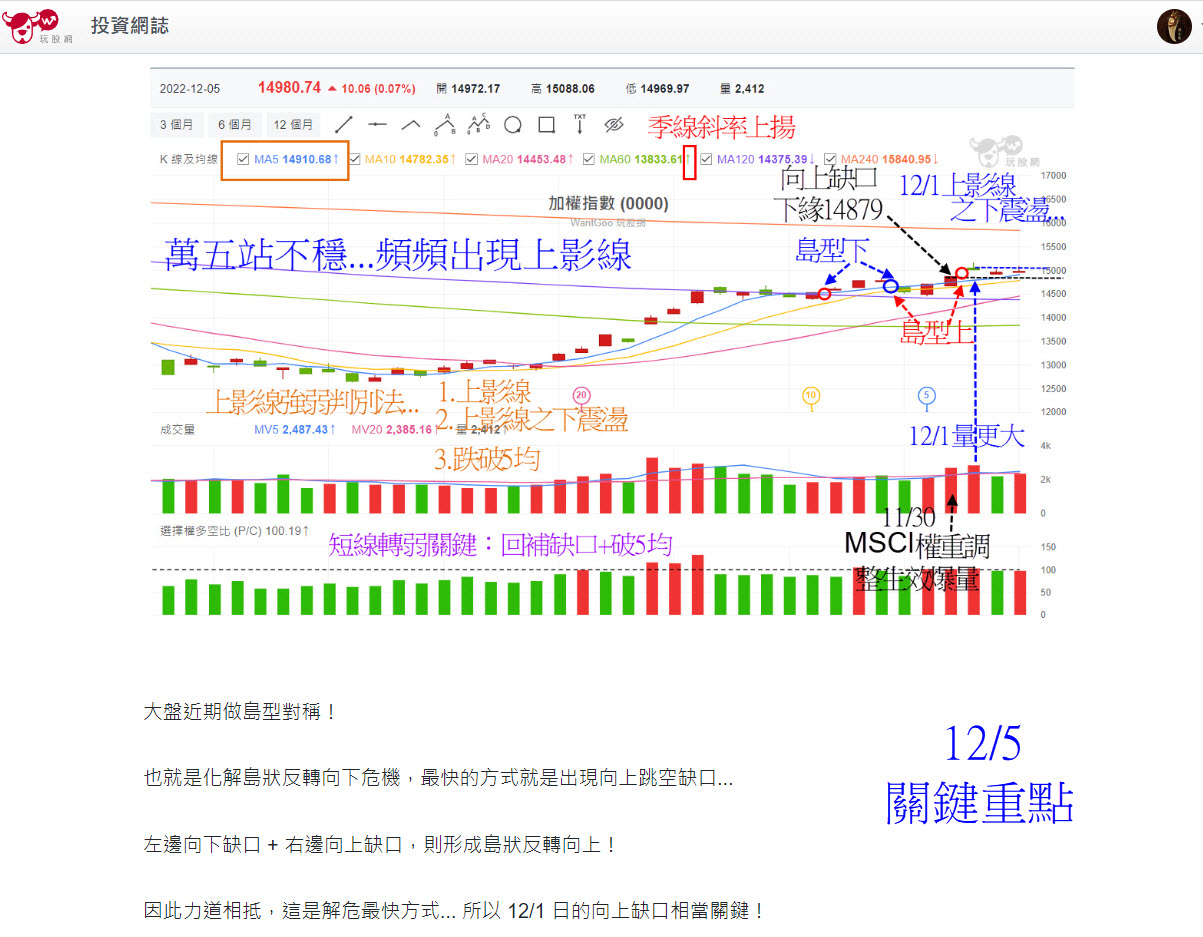
Task: Select the angle line drawing tool
Action: click(412, 124)
